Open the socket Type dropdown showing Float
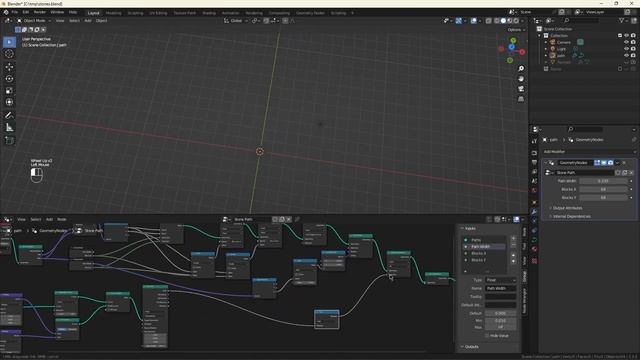Screen dimensions: 640x360 pos(500,280)
